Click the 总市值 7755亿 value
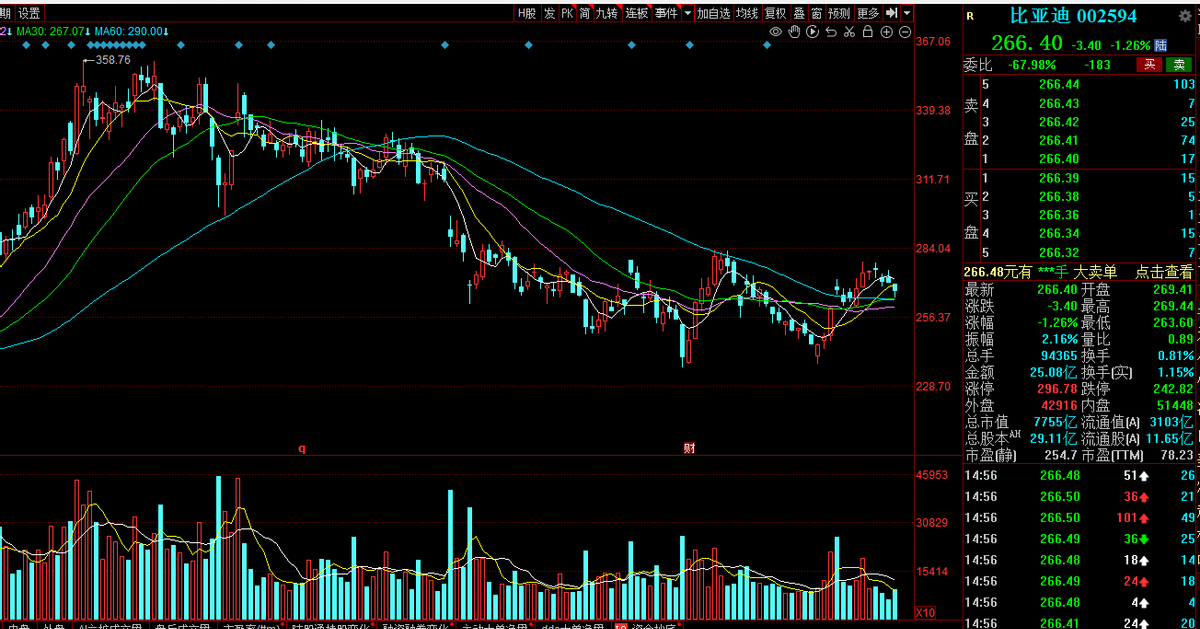 click(1054, 423)
